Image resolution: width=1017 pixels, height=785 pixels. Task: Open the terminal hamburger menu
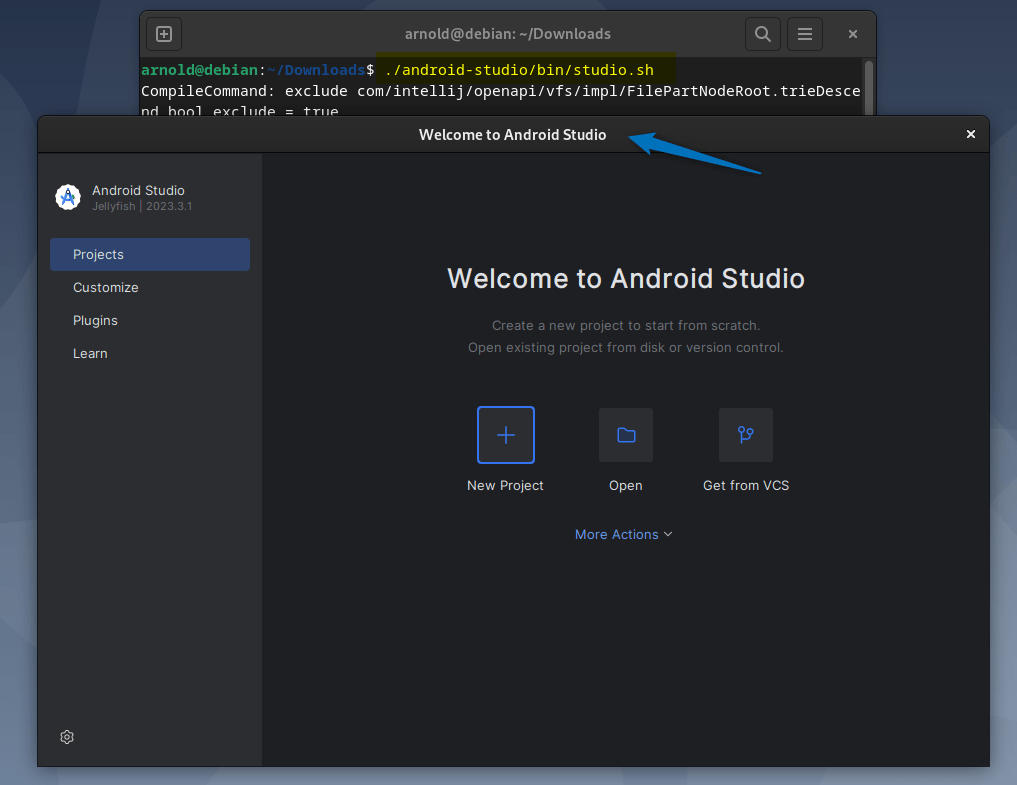click(804, 34)
